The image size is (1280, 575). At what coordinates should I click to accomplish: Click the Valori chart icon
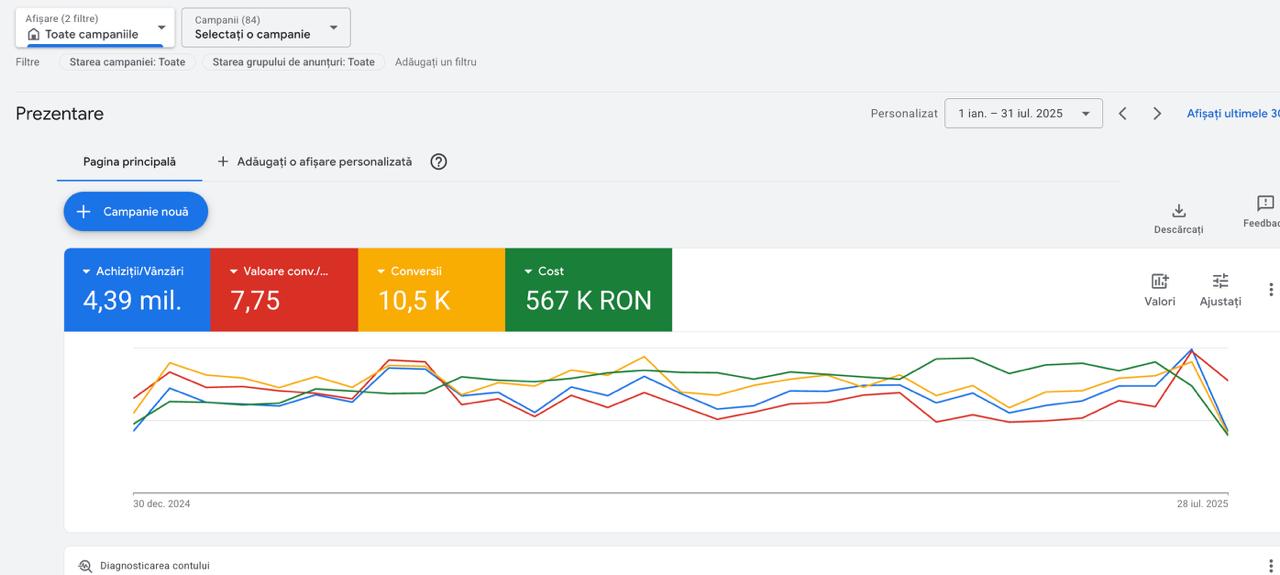1160,281
